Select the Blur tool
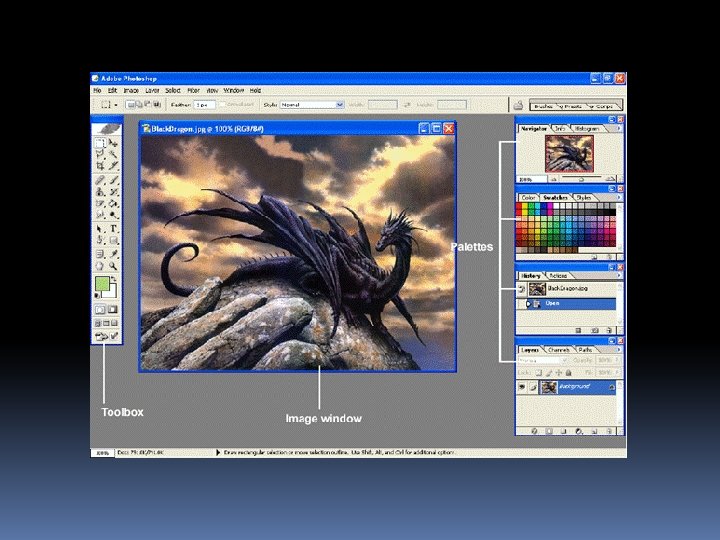The width and height of the screenshot is (720, 540). pos(100,214)
